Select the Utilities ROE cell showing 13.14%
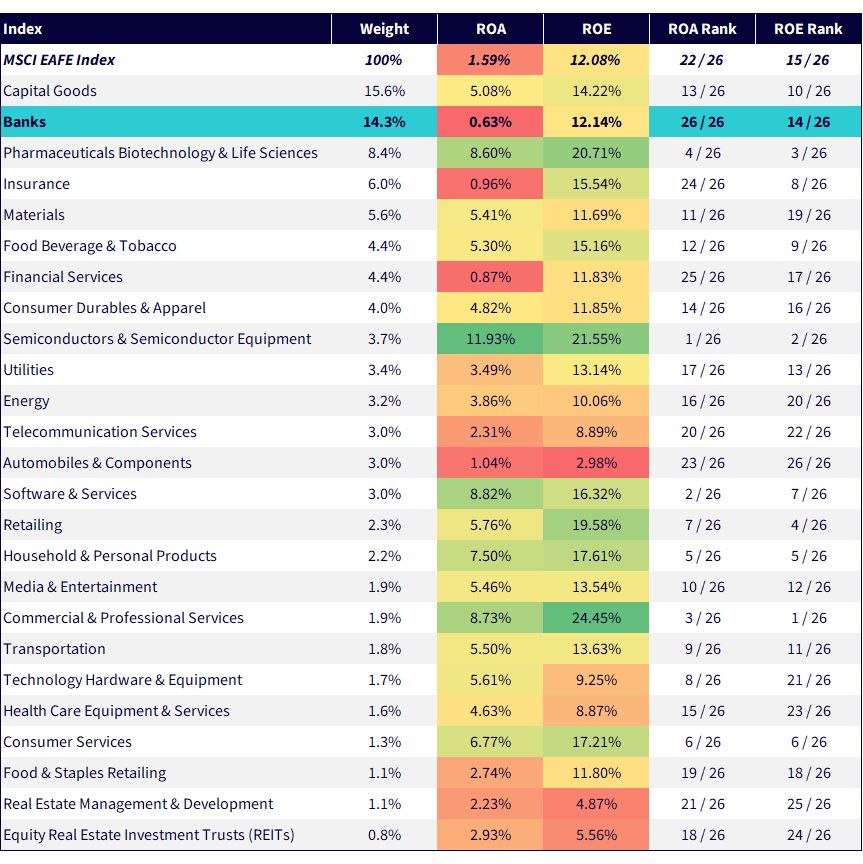The height and width of the screenshot is (864, 863). point(596,370)
